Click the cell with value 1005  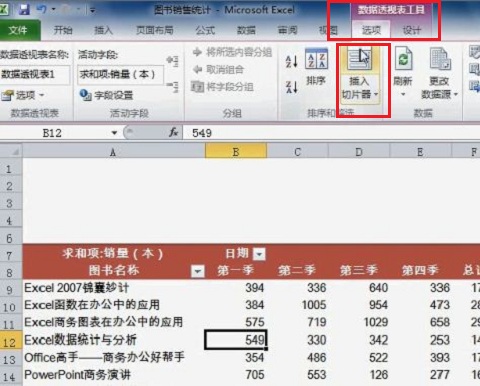tap(297, 305)
